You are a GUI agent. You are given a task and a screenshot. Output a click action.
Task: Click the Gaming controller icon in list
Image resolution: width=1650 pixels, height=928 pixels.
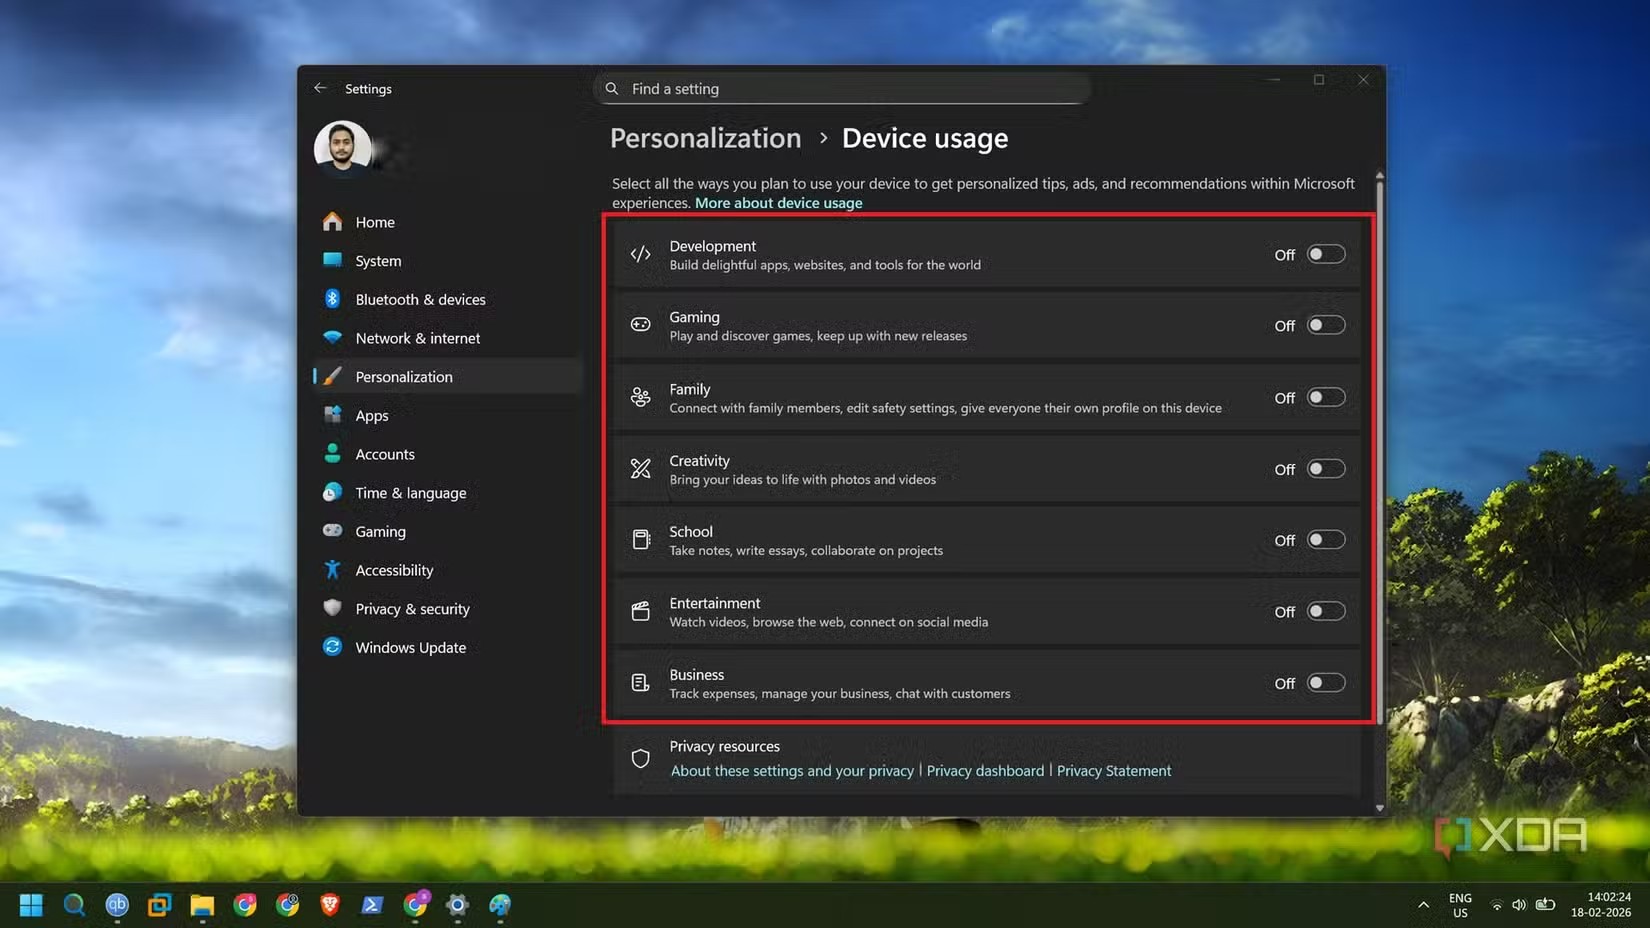pyautogui.click(x=640, y=325)
